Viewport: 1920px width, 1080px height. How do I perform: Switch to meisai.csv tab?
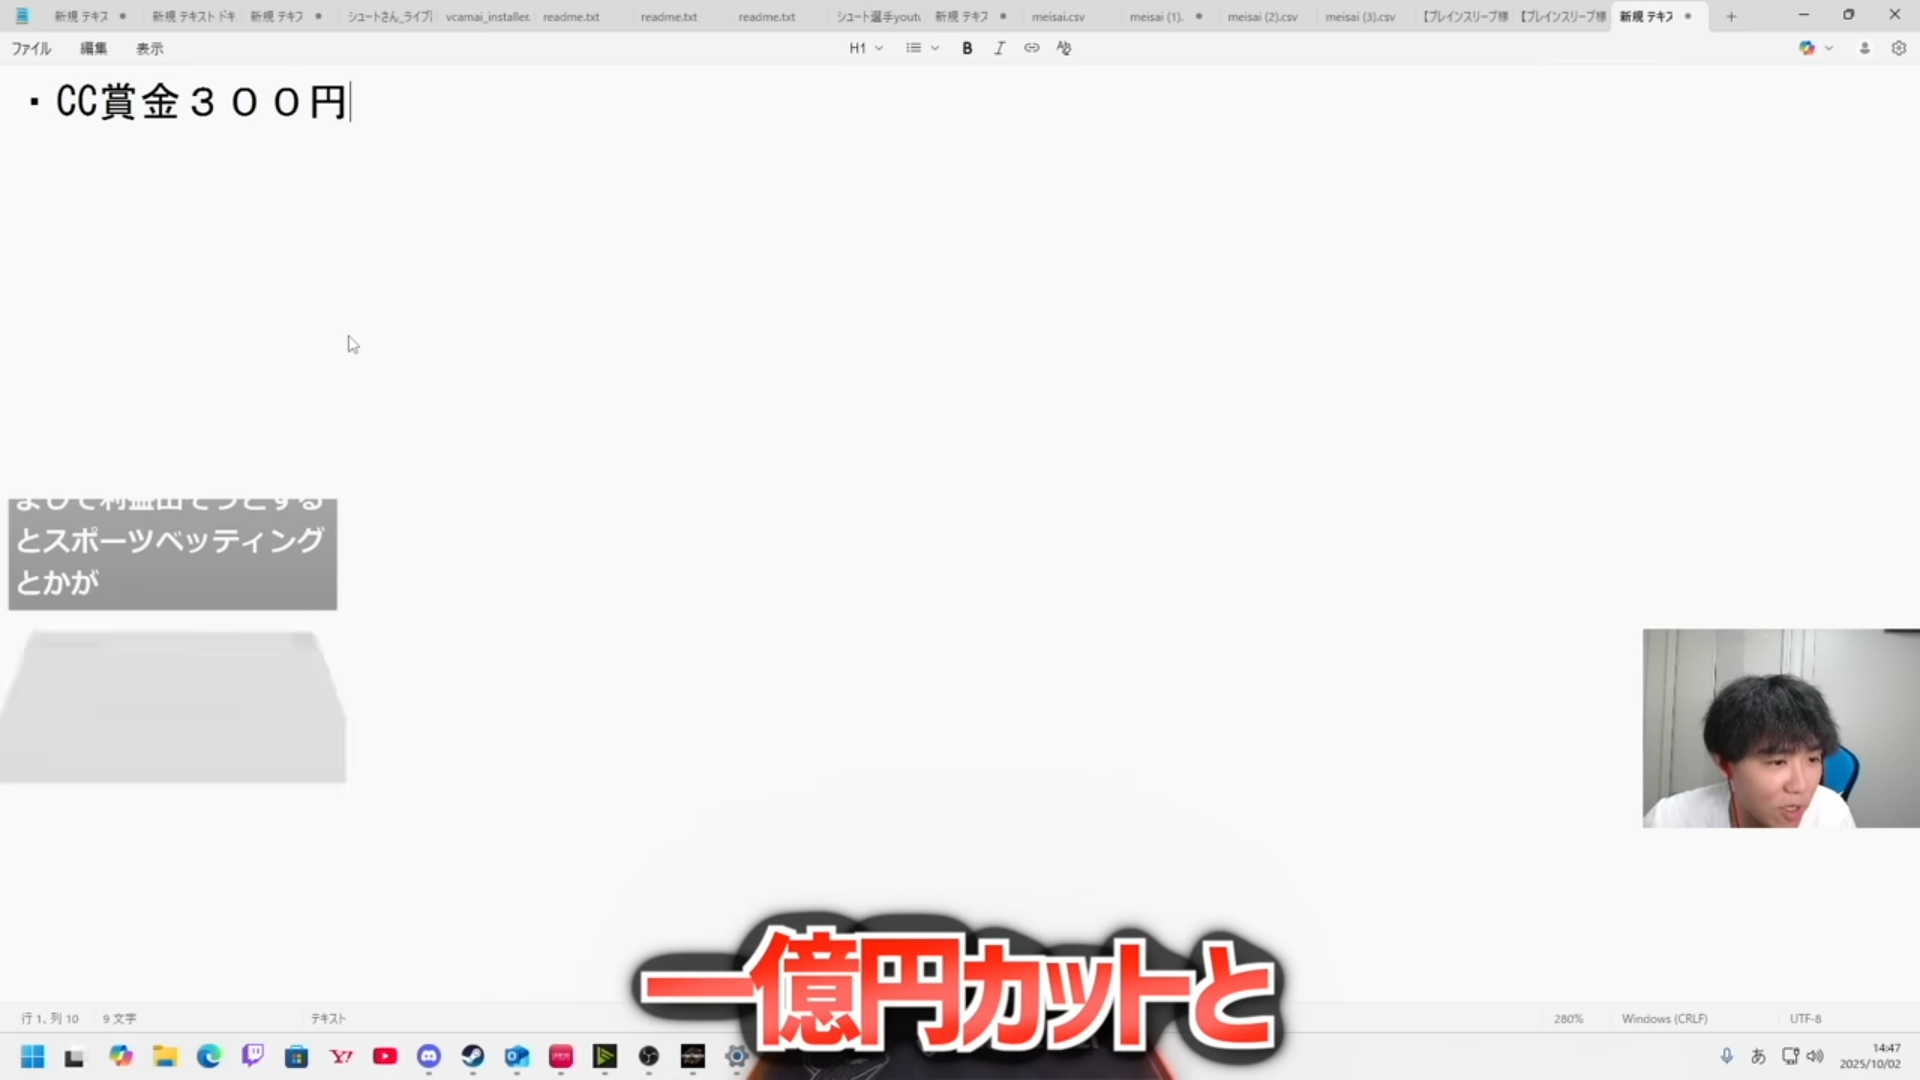coord(1058,16)
